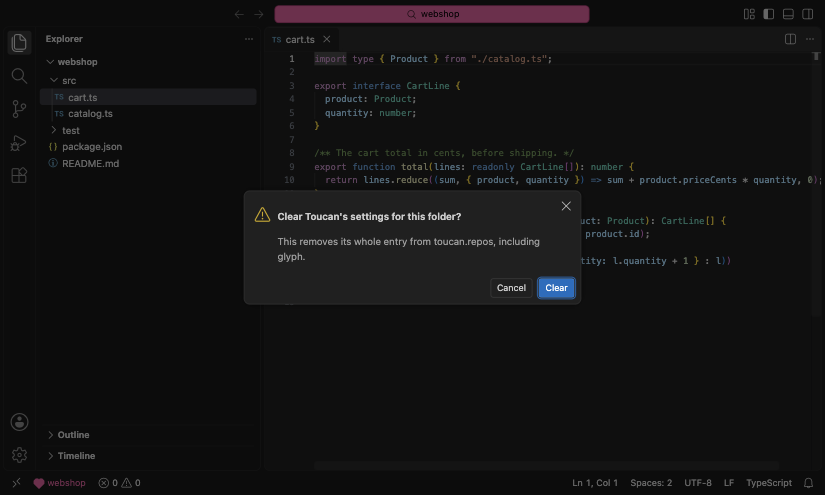
Task: Click the Explorer panel title
Action: [64, 39]
